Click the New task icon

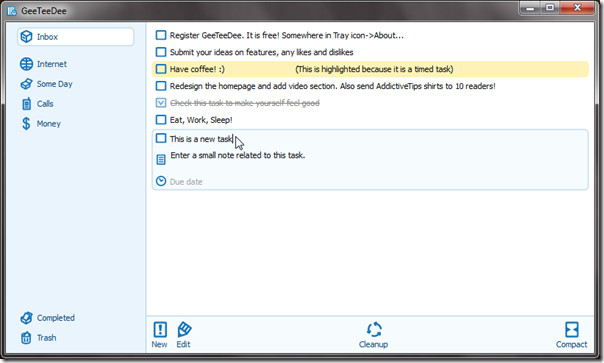(160, 330)
